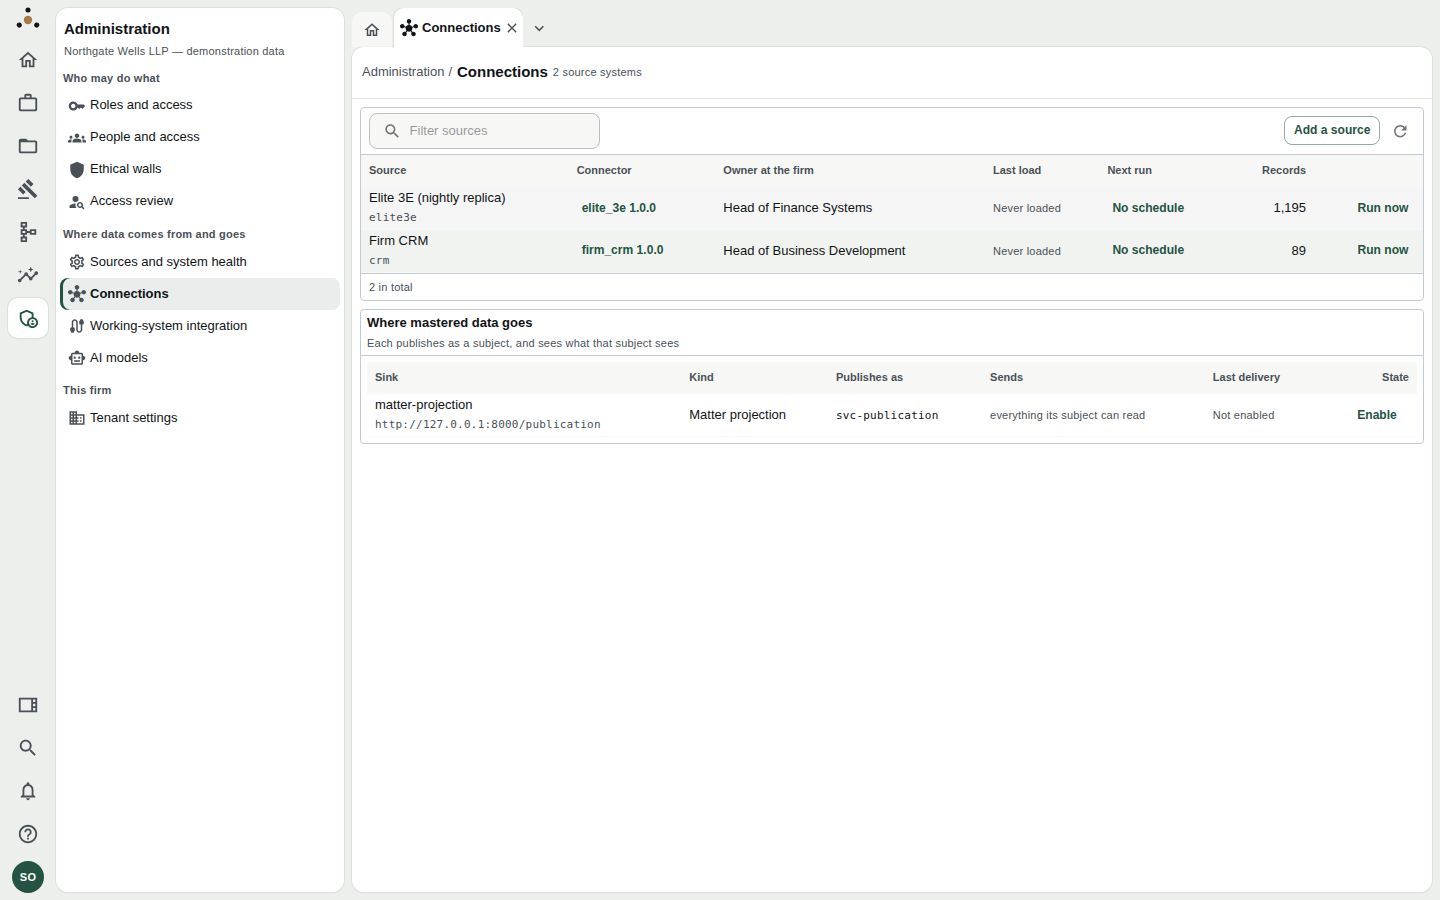Open the gavel icon in the left rail
This screenshot has width=1440, height=900.
[x=28, y=189]
